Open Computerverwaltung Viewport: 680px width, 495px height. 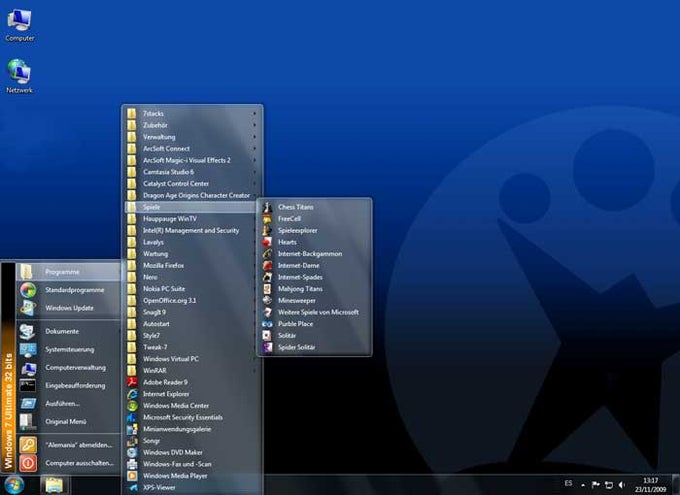pyautogui.click(x=69, y=367)
